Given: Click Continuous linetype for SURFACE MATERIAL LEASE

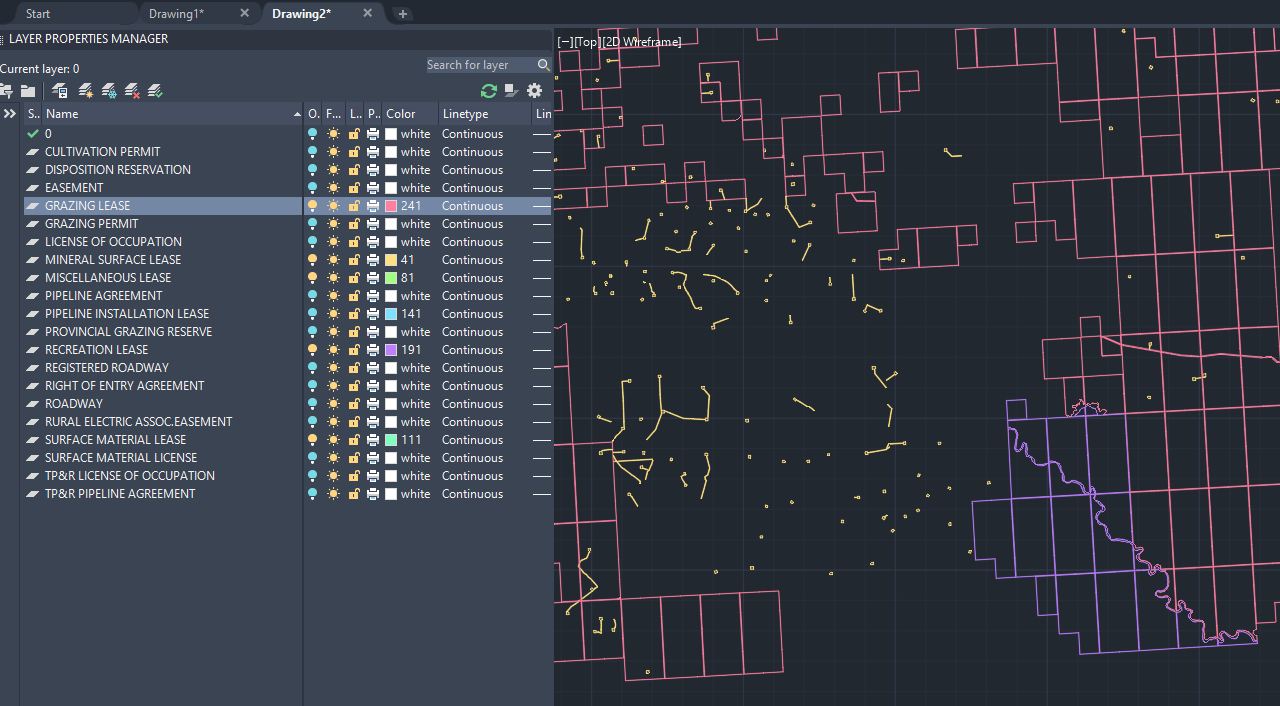Looking at the screenshot, I should [472, 439].
